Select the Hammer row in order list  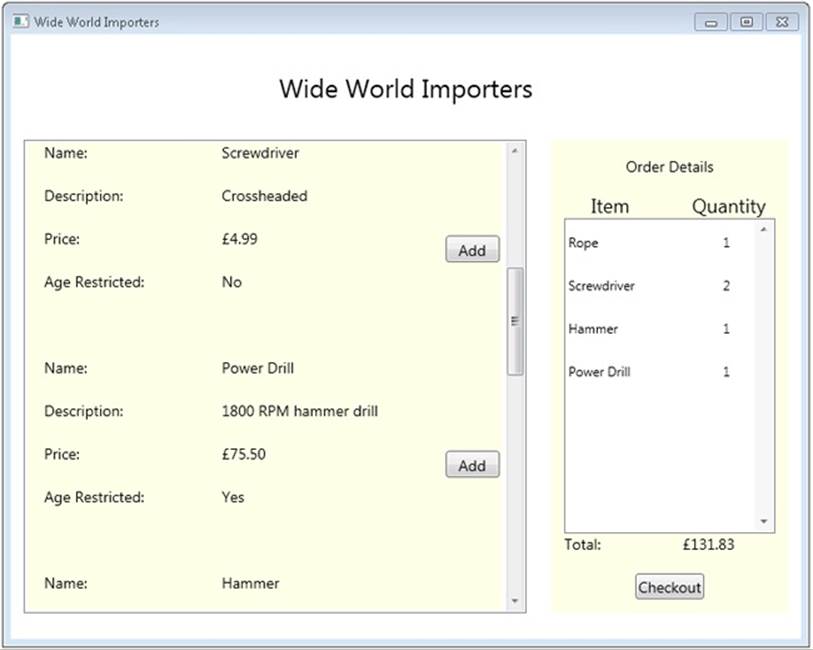pyautogui.click(x=660, y=329)
